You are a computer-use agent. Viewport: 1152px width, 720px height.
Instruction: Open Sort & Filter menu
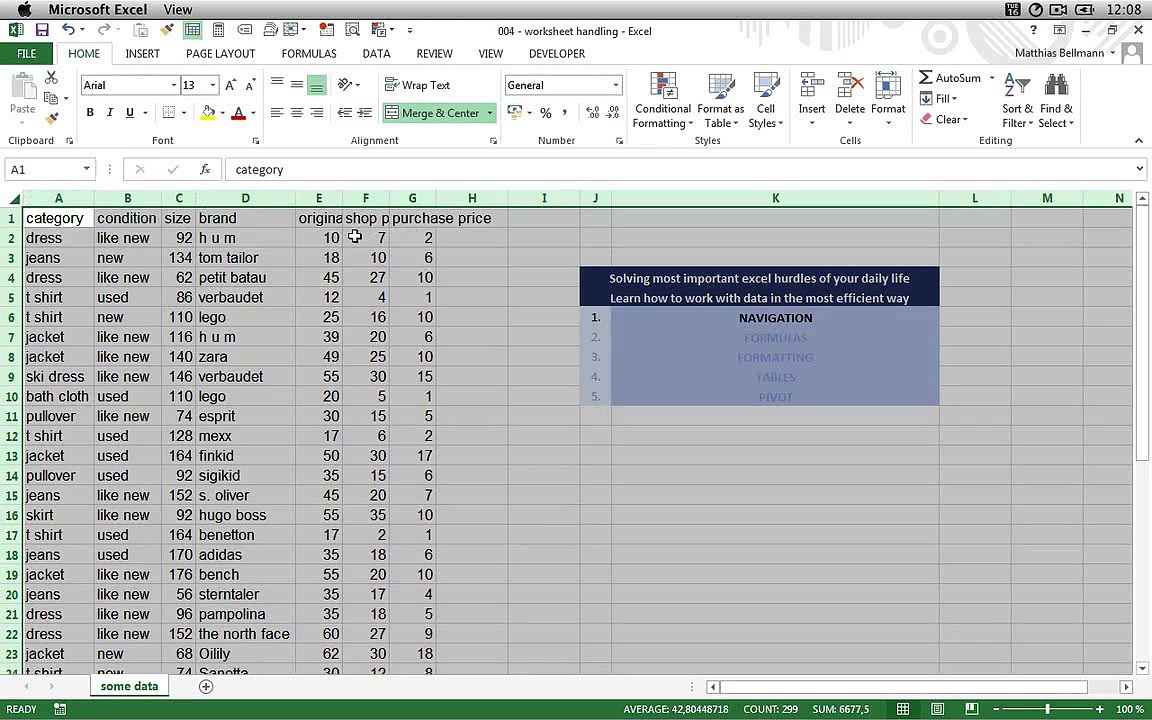(x=1018, y=101)
